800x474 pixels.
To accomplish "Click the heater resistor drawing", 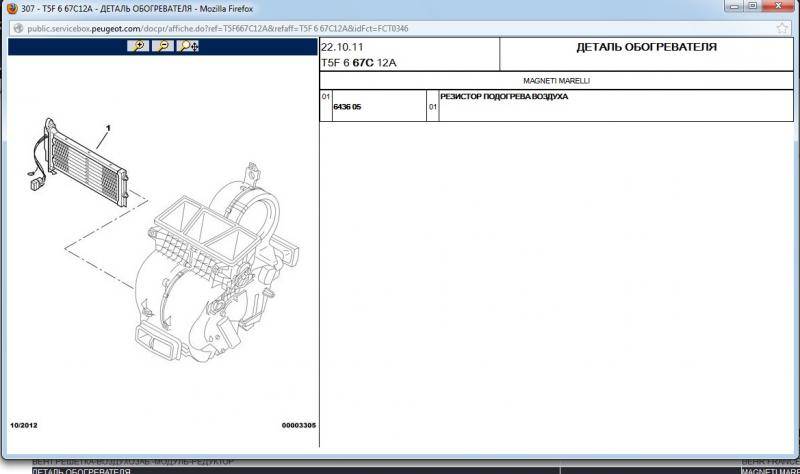I will pos(85,160).
